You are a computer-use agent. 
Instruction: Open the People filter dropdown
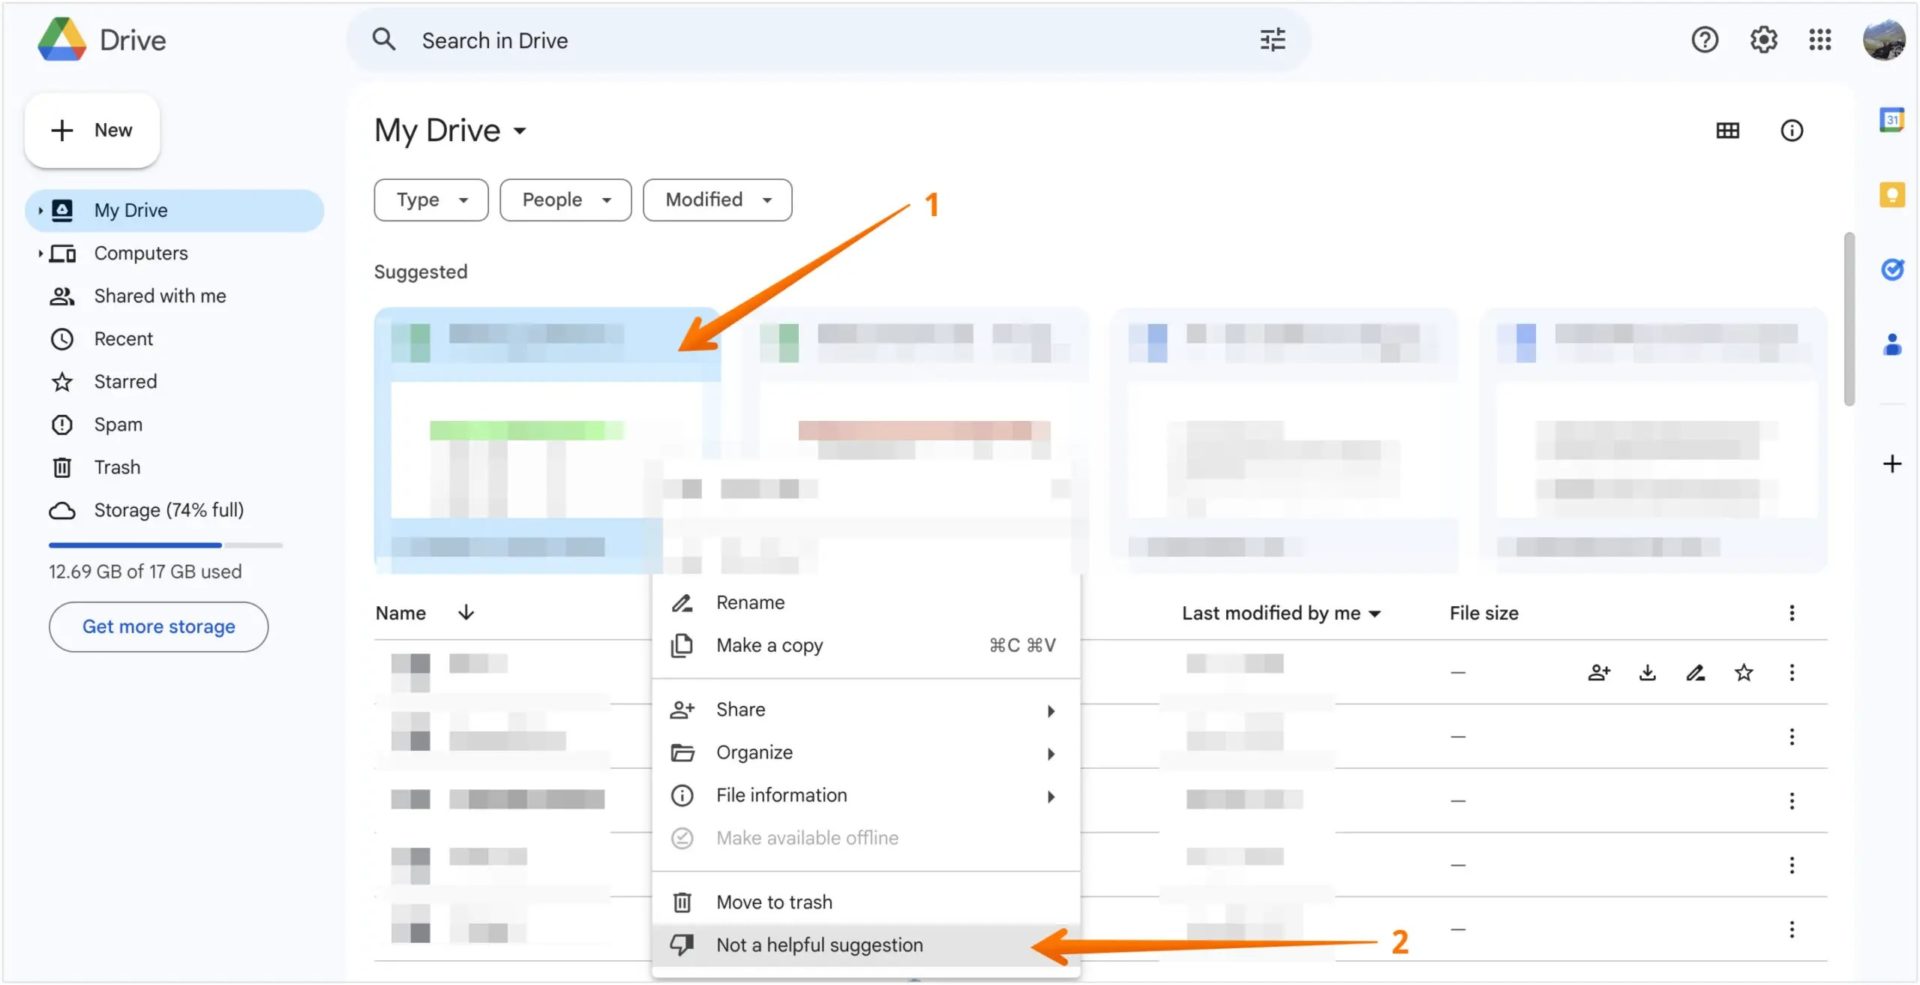565,200
